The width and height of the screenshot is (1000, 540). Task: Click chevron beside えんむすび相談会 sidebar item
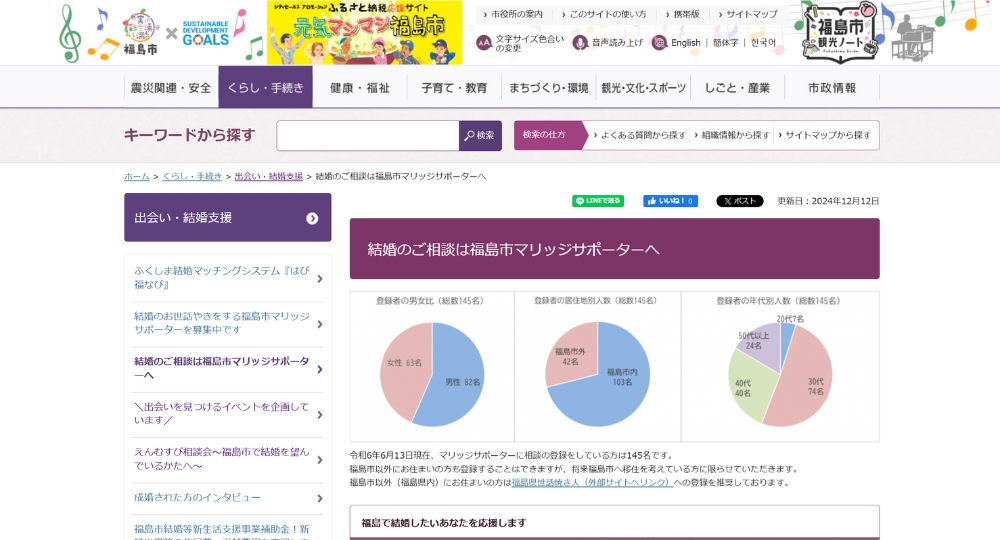pos(320,460)
